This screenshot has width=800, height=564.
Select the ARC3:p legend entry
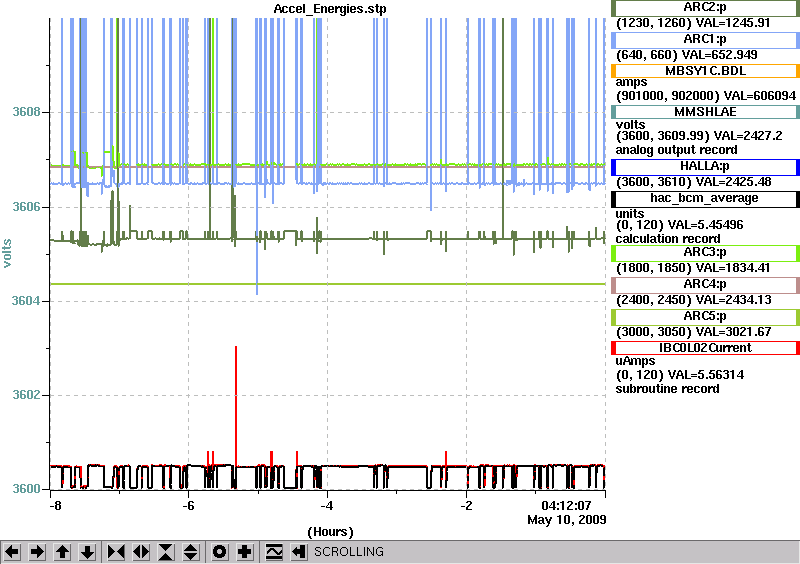tap(705, 253)
